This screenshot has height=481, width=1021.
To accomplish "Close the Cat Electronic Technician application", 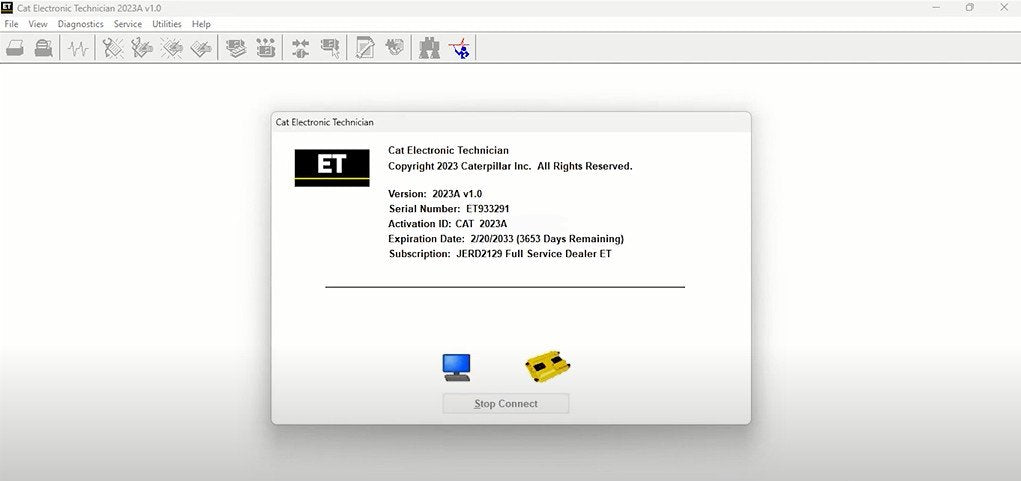I will [1003, 8].
